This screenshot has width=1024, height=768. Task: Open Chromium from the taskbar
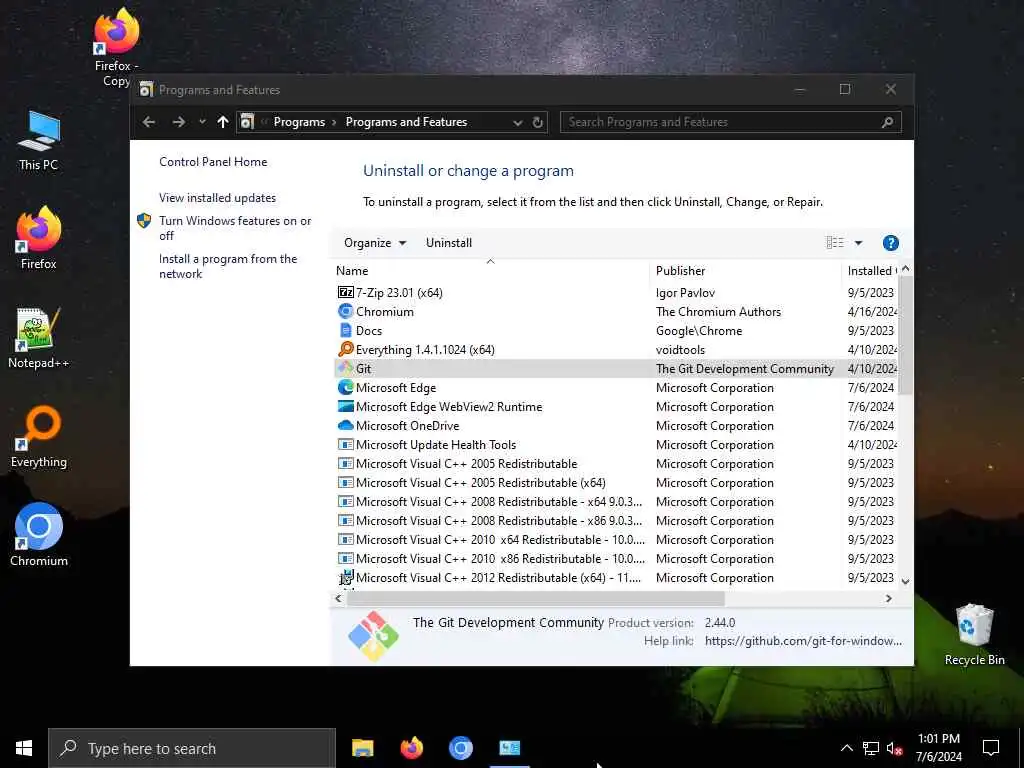coord(460,748)
